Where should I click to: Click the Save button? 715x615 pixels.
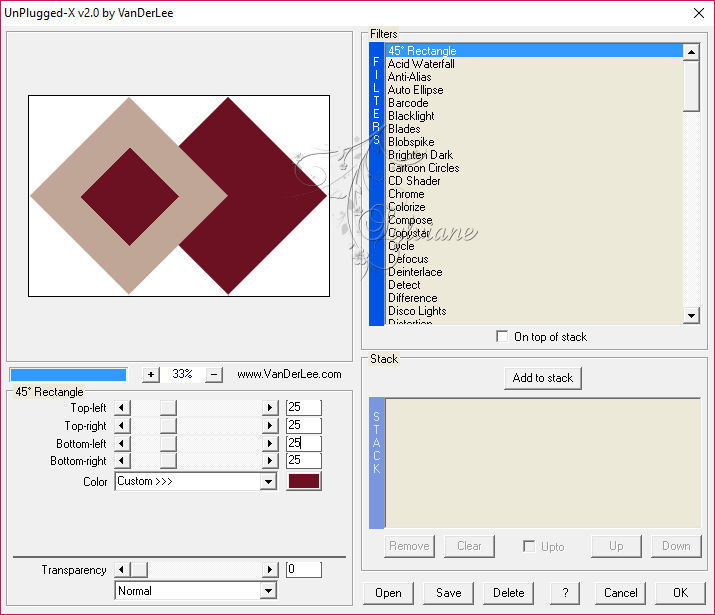[449, 593]
